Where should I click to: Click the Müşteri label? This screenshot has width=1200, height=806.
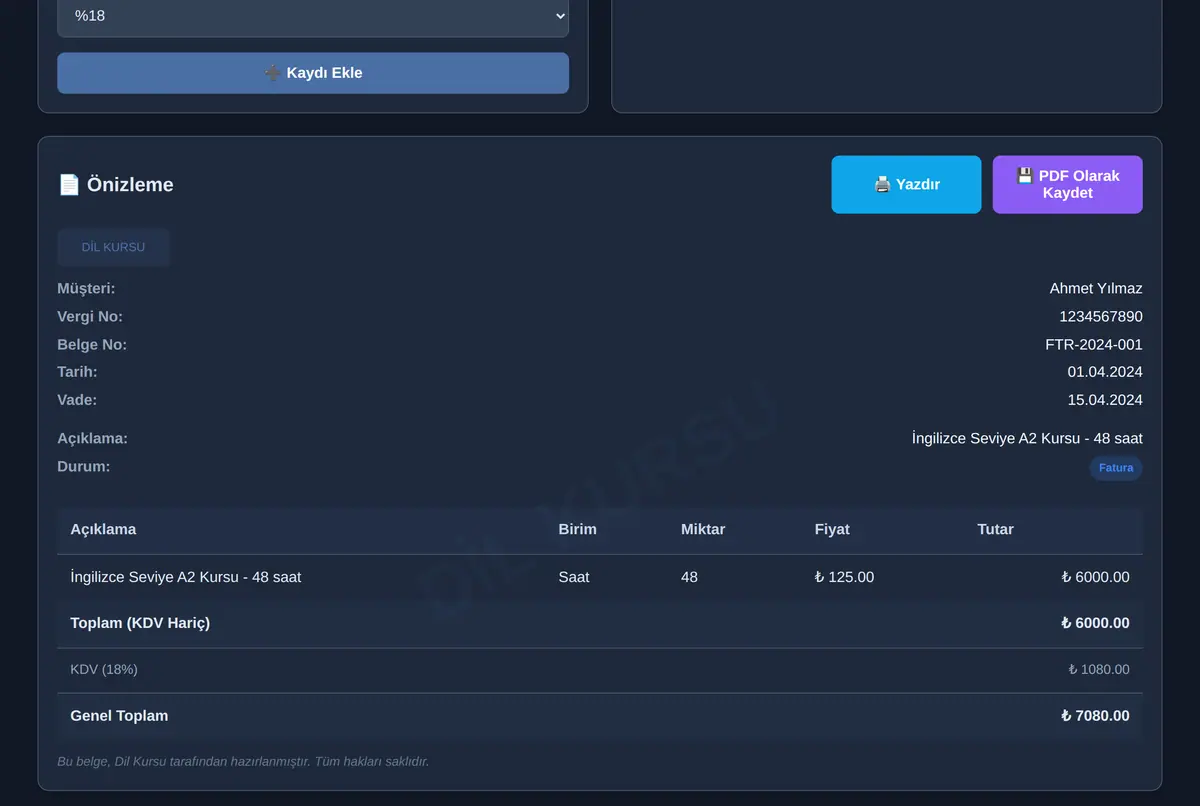pyautogui.click(x=86, y=288)
